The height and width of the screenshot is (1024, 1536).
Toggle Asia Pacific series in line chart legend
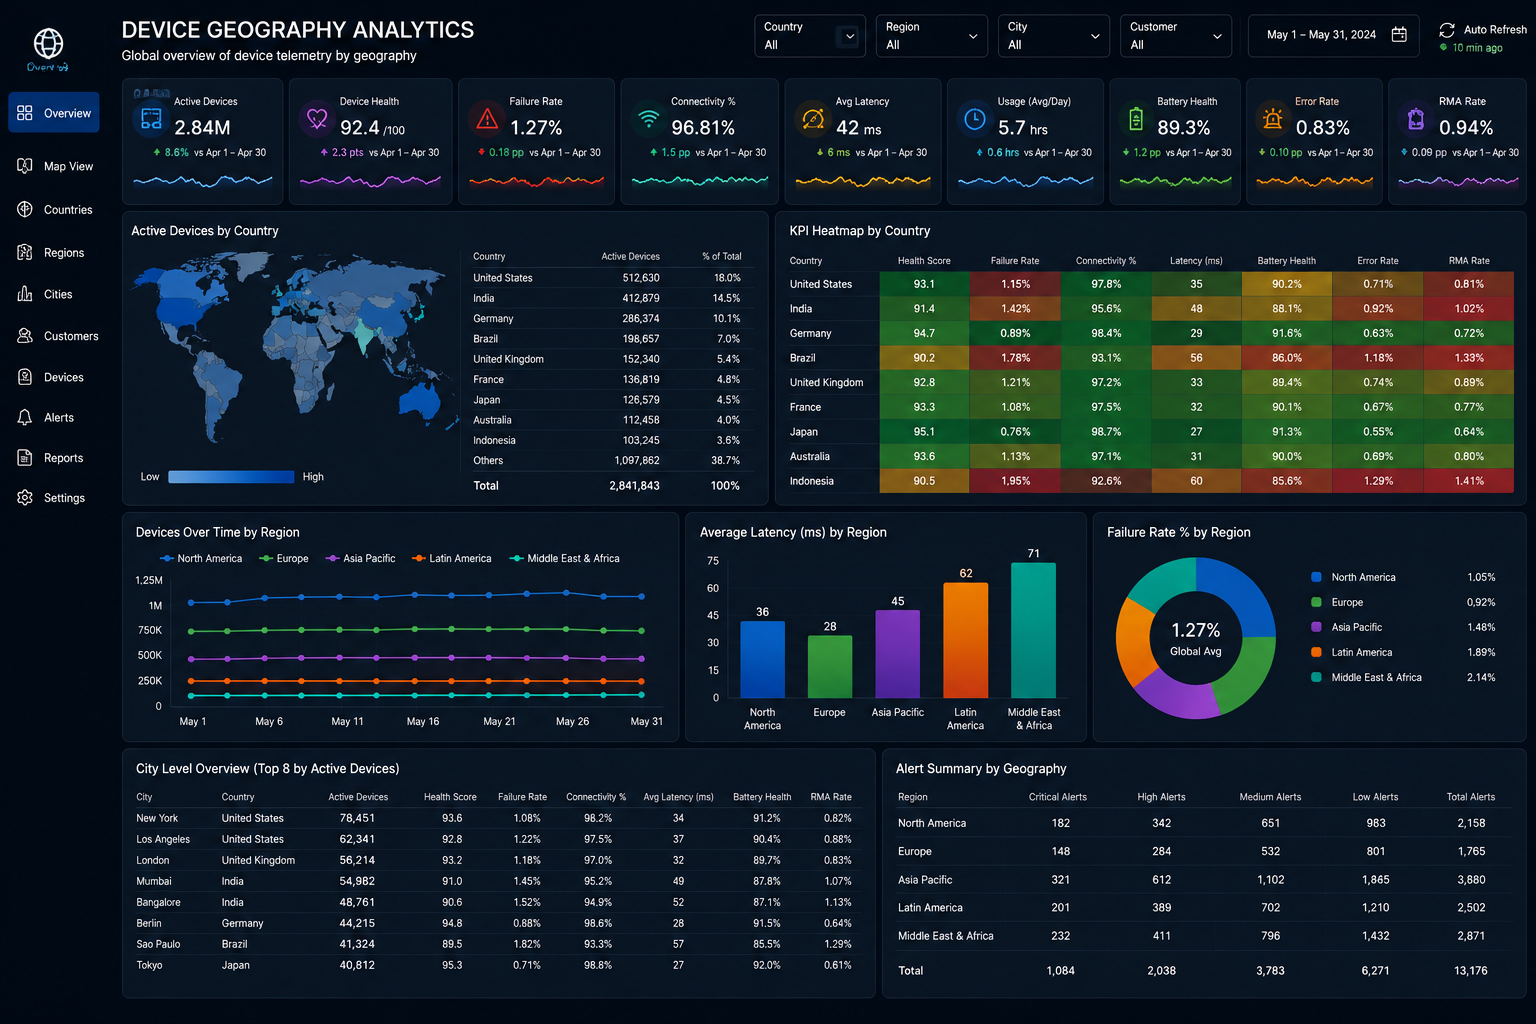click(361, 559)
